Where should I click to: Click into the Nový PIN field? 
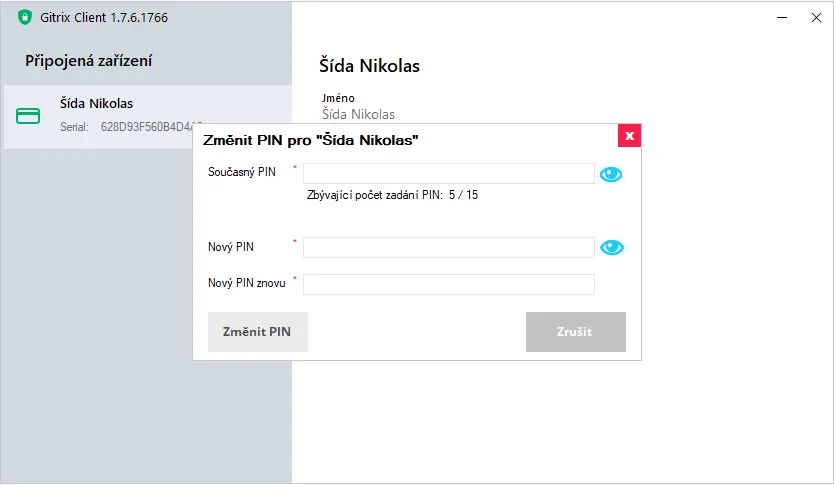448,247
